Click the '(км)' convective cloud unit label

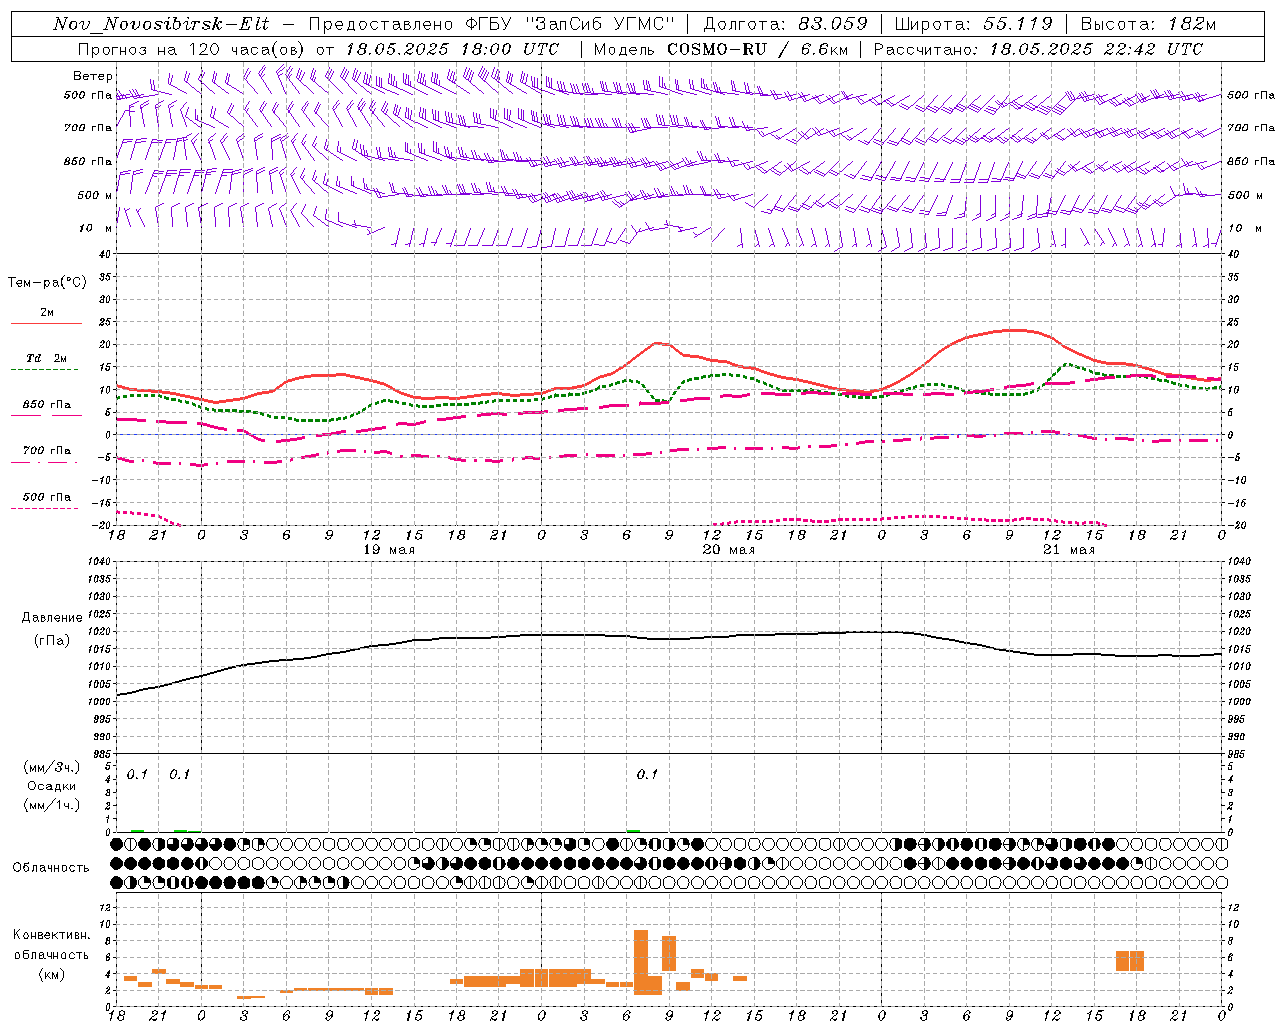[x=52, y=974]
